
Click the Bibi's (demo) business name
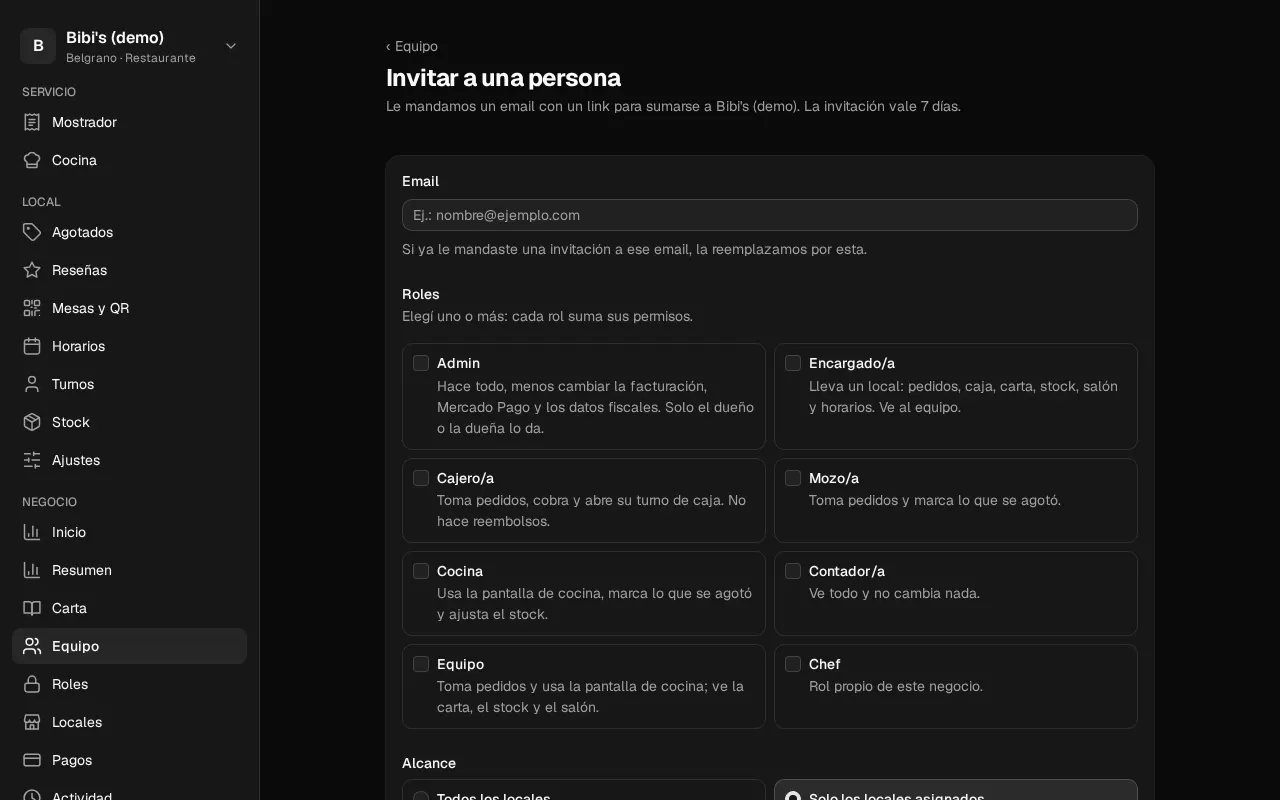click(115, 37)
